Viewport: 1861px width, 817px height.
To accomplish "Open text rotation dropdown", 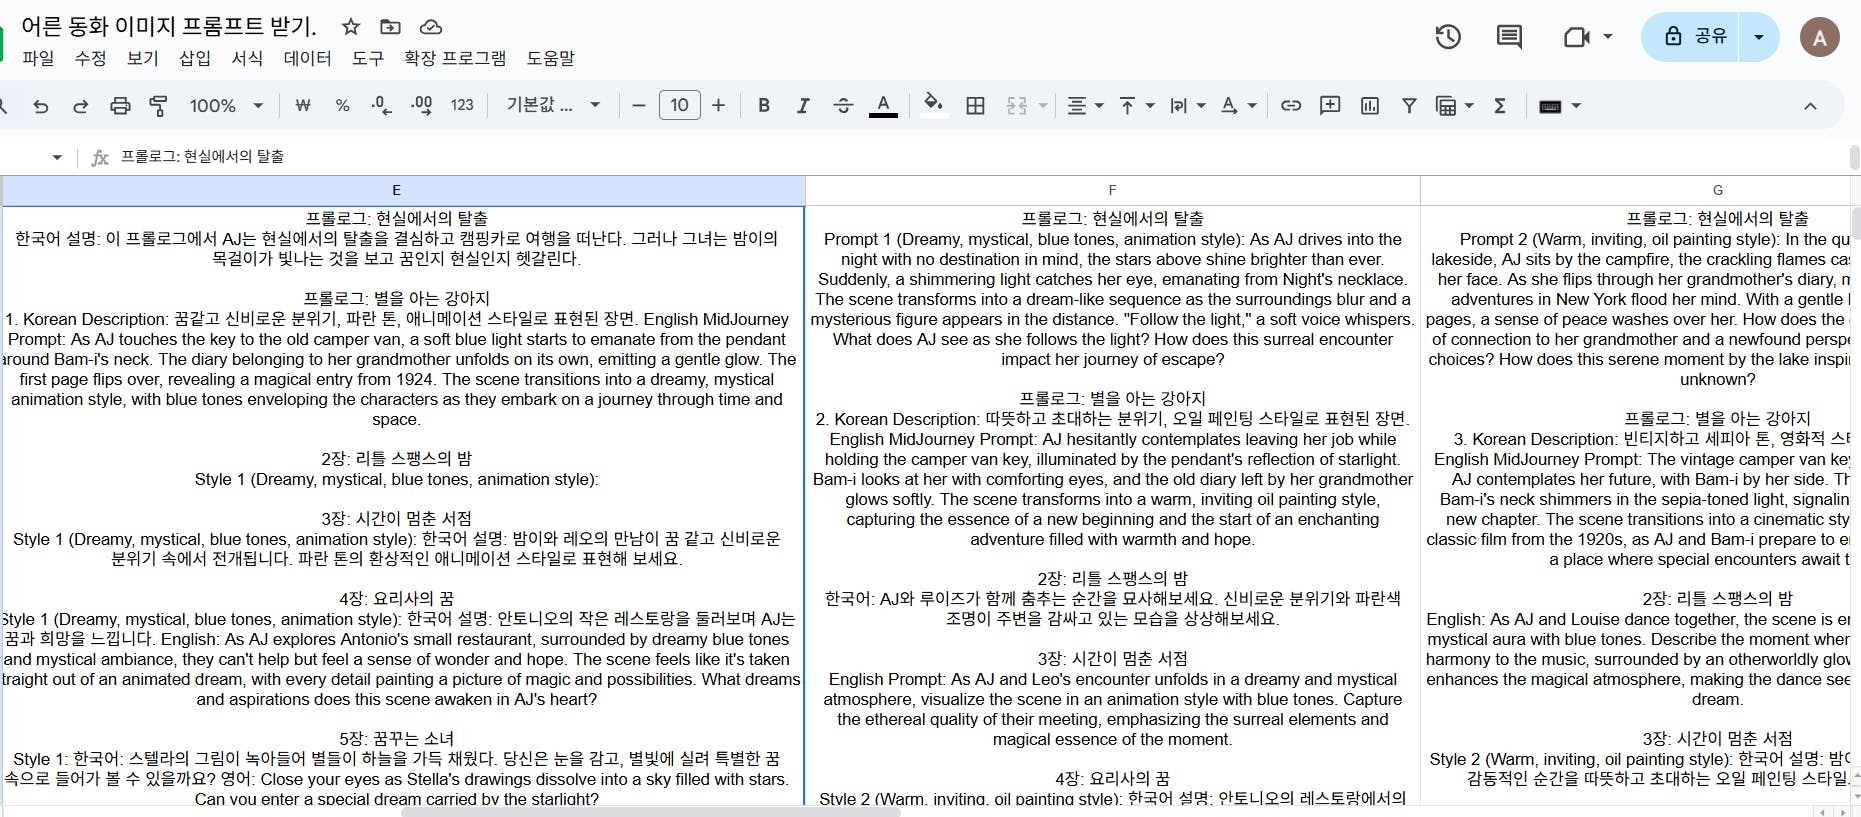I will (1238, 106).
